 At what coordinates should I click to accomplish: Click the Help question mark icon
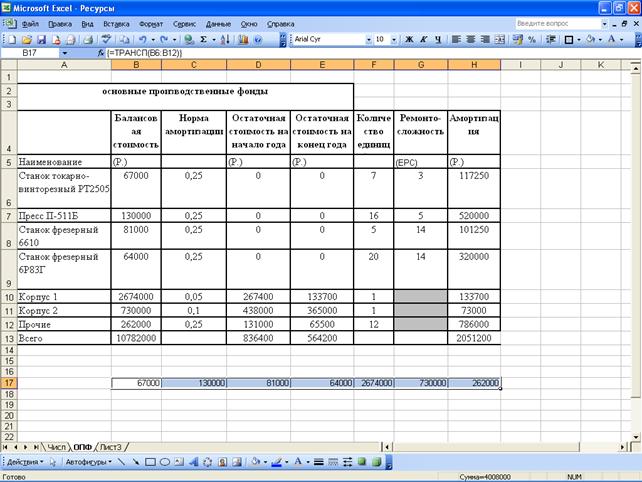point(258,39)
